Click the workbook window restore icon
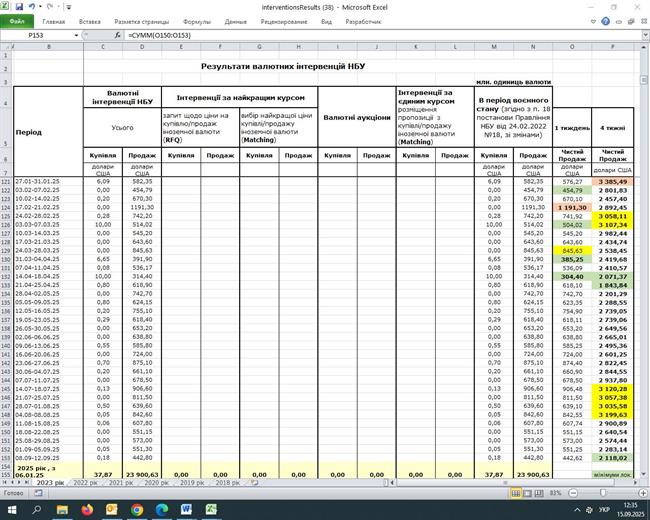Screen dimensions: 650x520 (x=631, y=22)
